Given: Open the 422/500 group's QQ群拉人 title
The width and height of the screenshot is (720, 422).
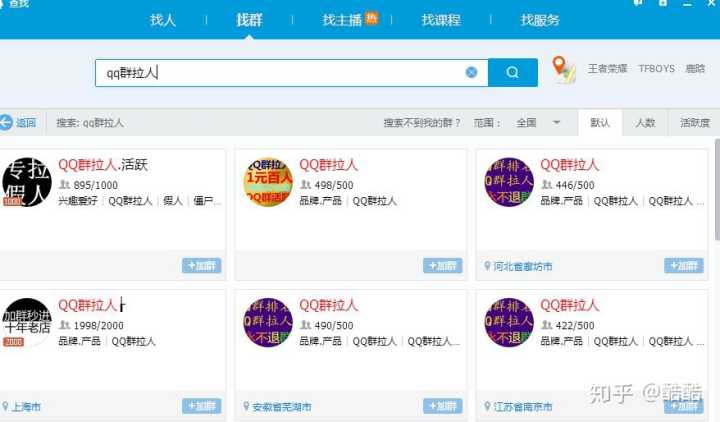Looking at the screenshot, I should 569,305.
